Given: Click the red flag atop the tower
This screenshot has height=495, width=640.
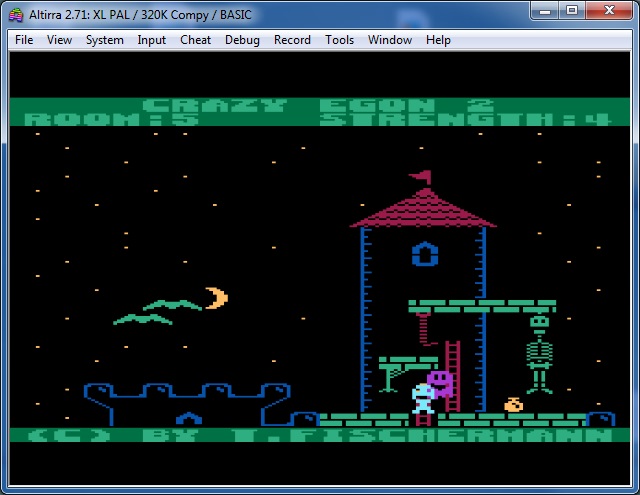Looking at the screenshot, I should click(x=421, y=177).
